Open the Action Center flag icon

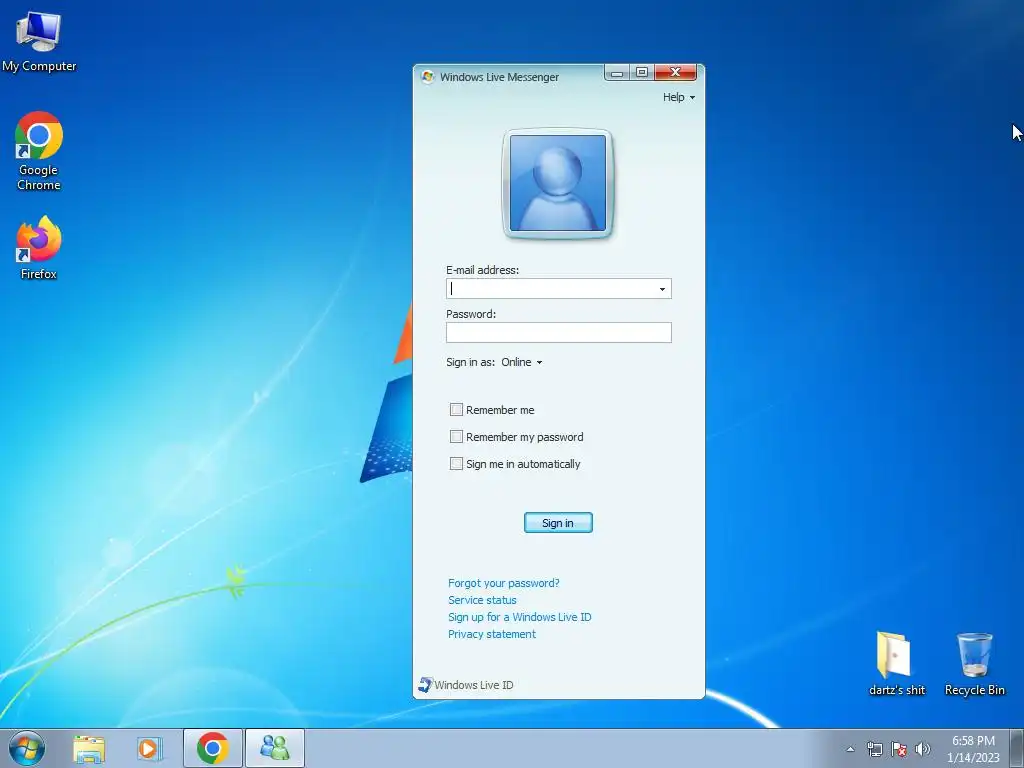pos(899,750)
